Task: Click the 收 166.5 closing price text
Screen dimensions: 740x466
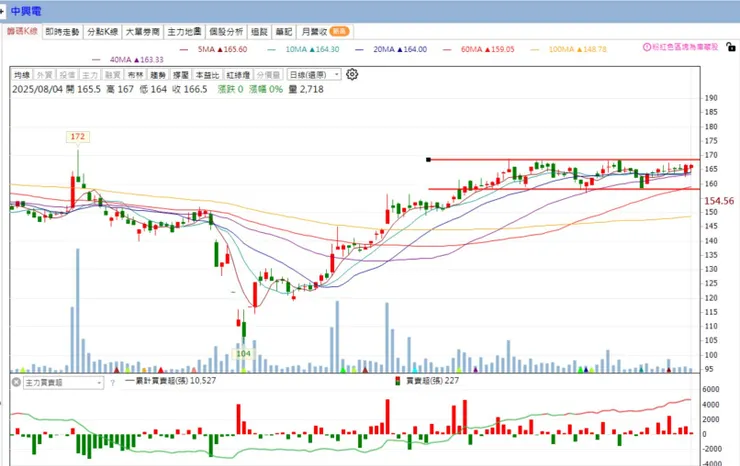Action: (190, 89)
